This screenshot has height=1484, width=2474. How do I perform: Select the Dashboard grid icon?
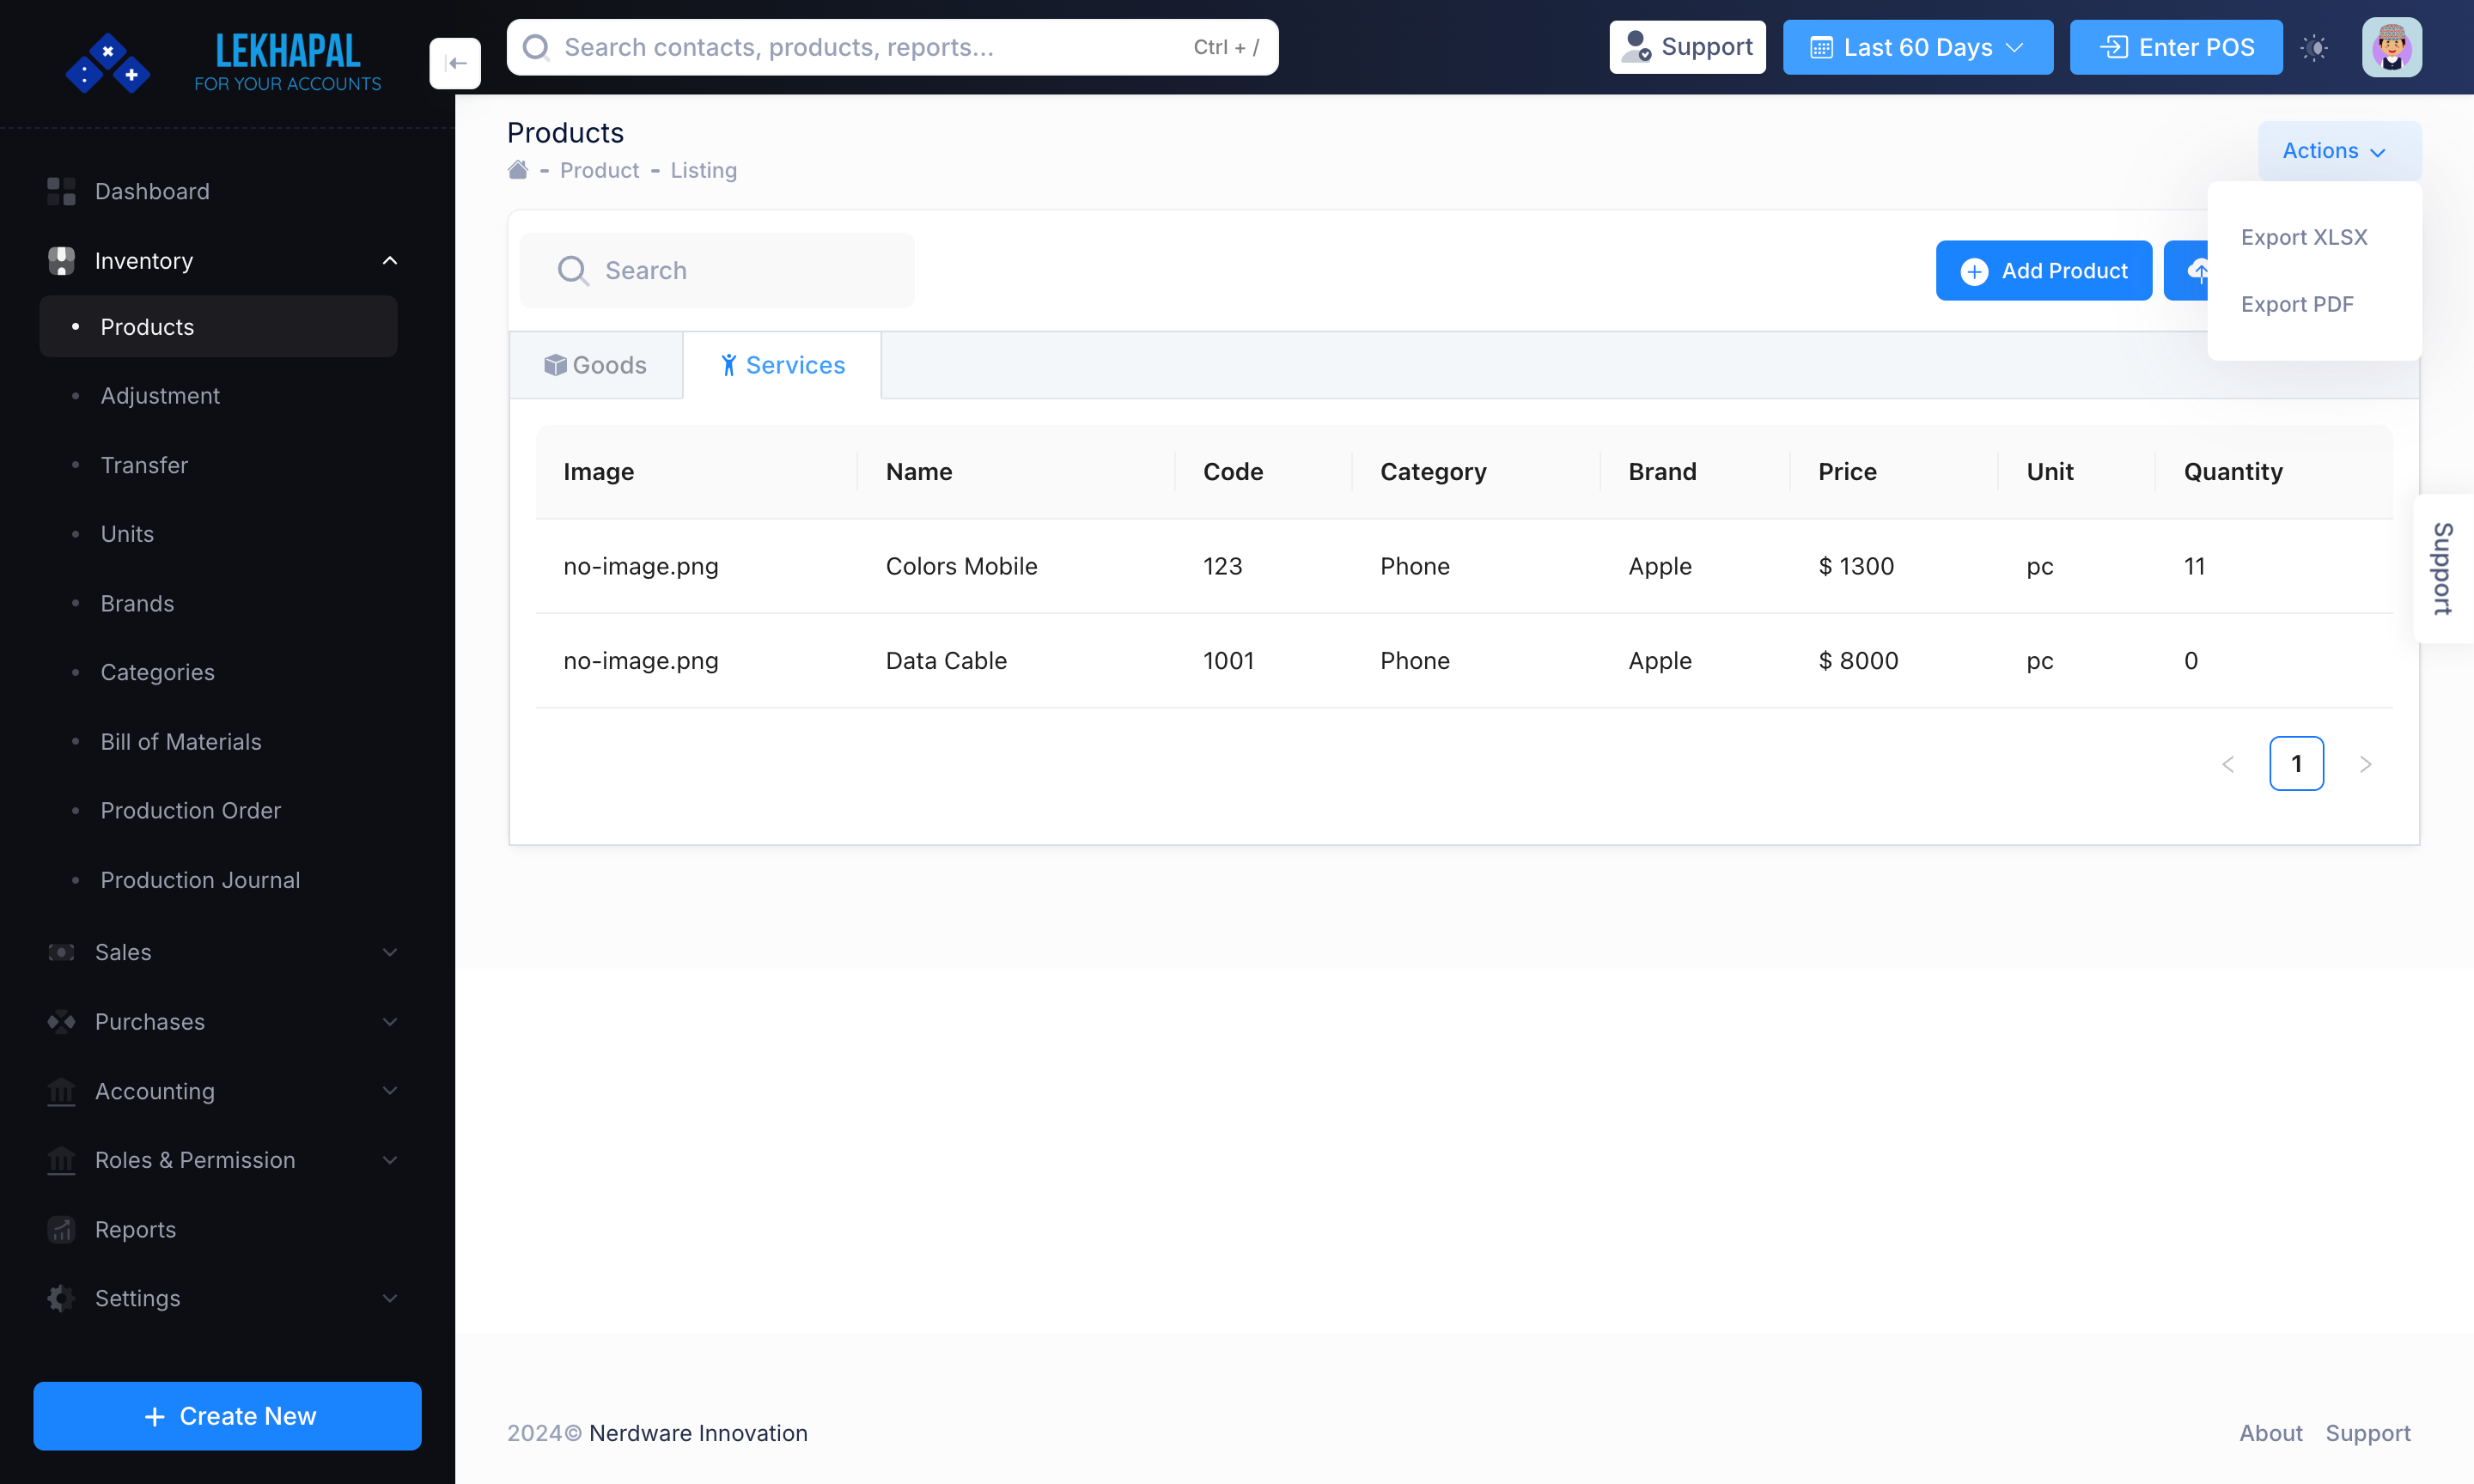click(x=60, y=190)
